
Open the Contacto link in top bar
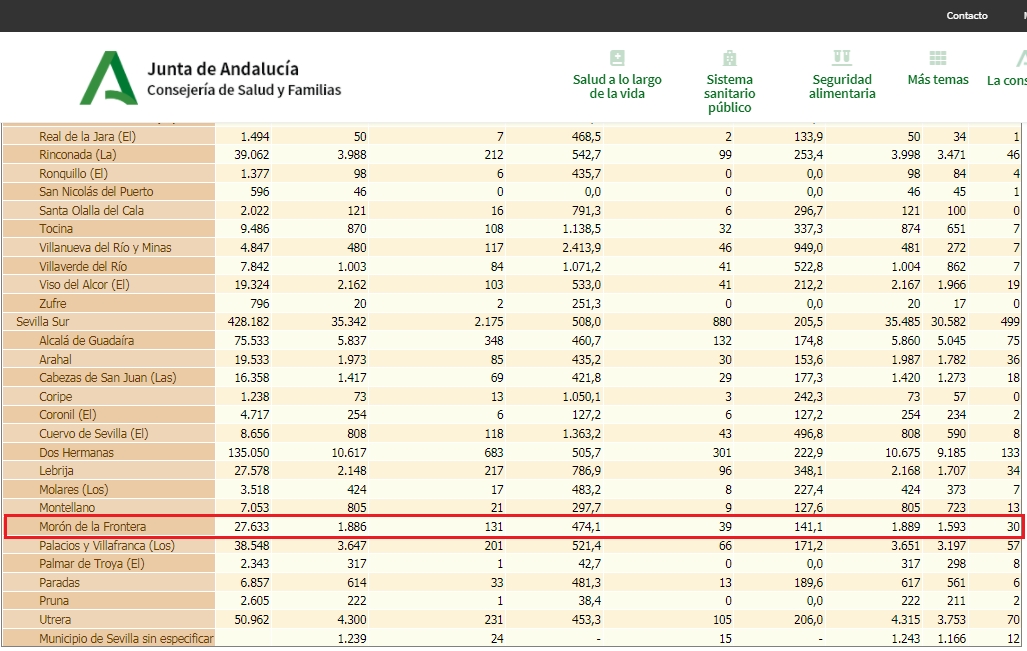(x=966, y=16)
